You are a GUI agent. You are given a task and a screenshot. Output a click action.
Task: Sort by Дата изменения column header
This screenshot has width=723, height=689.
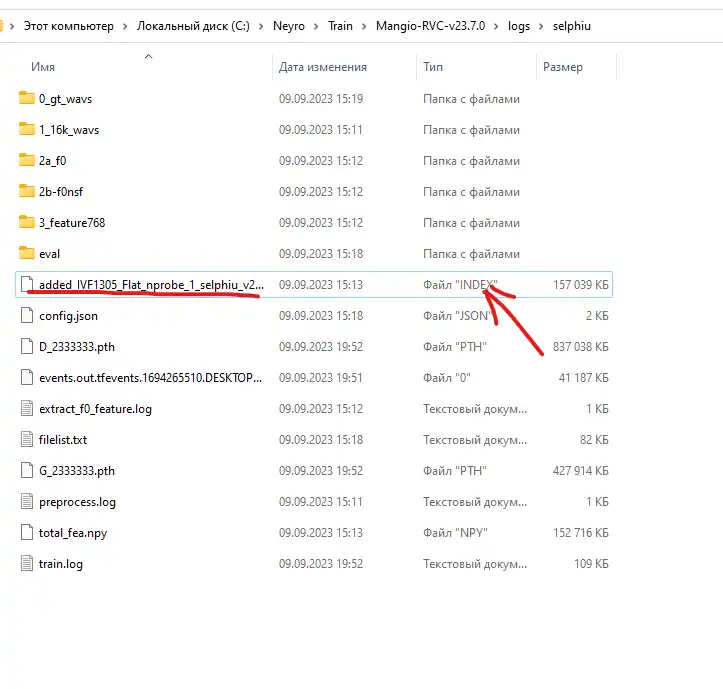[323, 67]
